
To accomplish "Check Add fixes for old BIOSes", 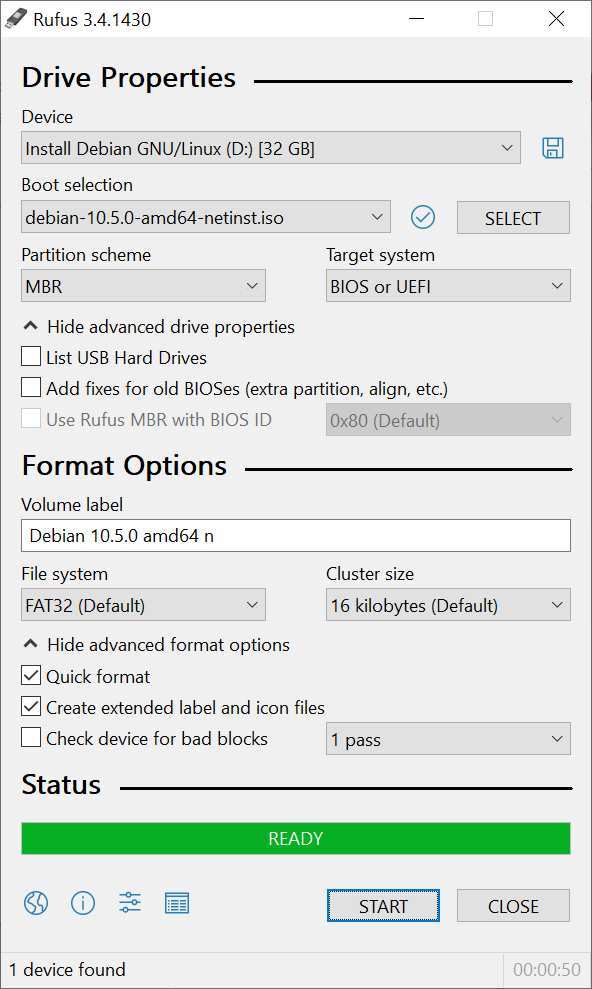I will point(31,388).
